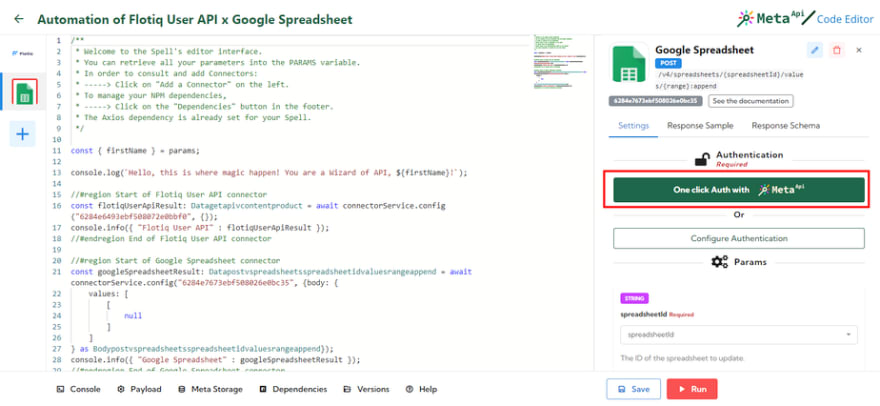Click the STRING type badge
Image resolution: width=880 pixels, height=406 pixels.
[634, 299]
